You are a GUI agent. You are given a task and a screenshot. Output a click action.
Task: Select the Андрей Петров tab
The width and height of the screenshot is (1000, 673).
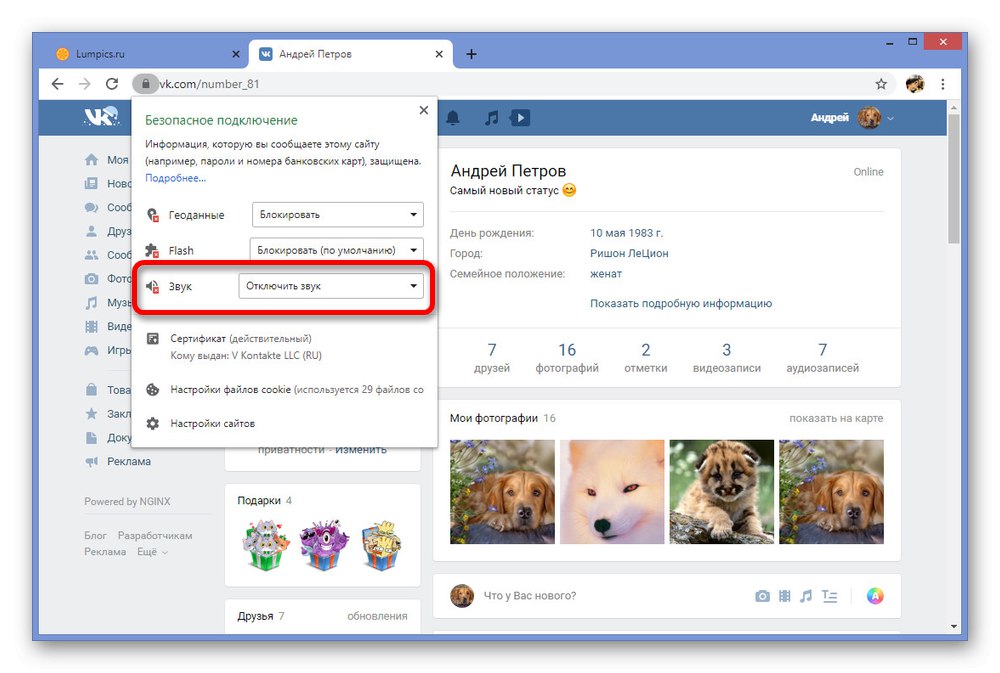349,54
